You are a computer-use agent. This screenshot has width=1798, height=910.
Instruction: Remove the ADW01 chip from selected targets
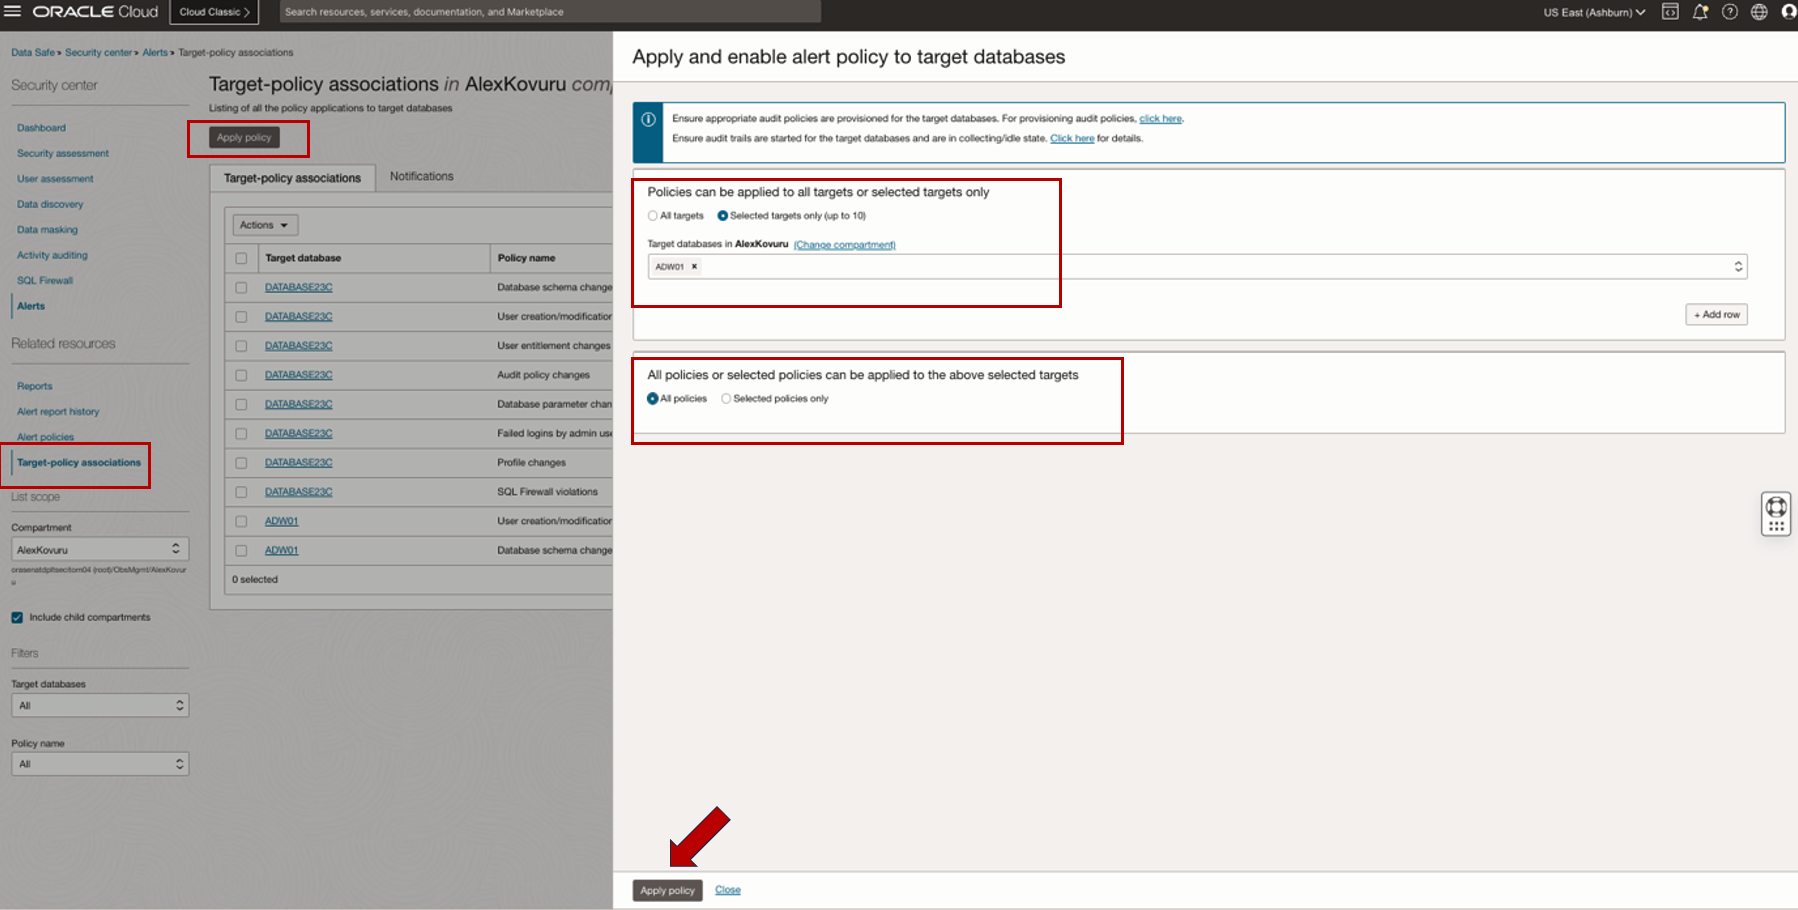click(694, 267)
